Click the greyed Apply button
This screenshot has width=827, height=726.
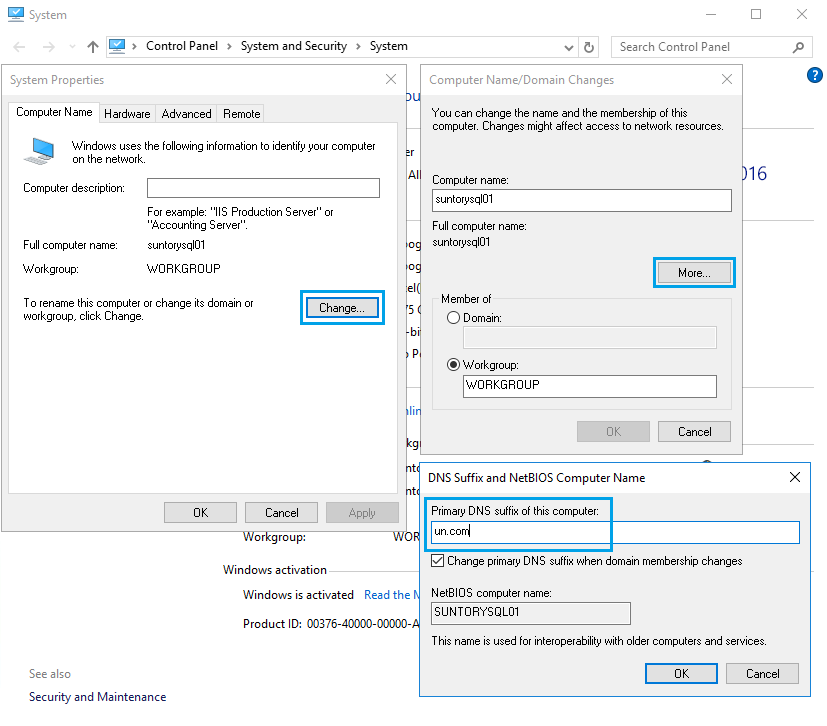click(362, 512)
